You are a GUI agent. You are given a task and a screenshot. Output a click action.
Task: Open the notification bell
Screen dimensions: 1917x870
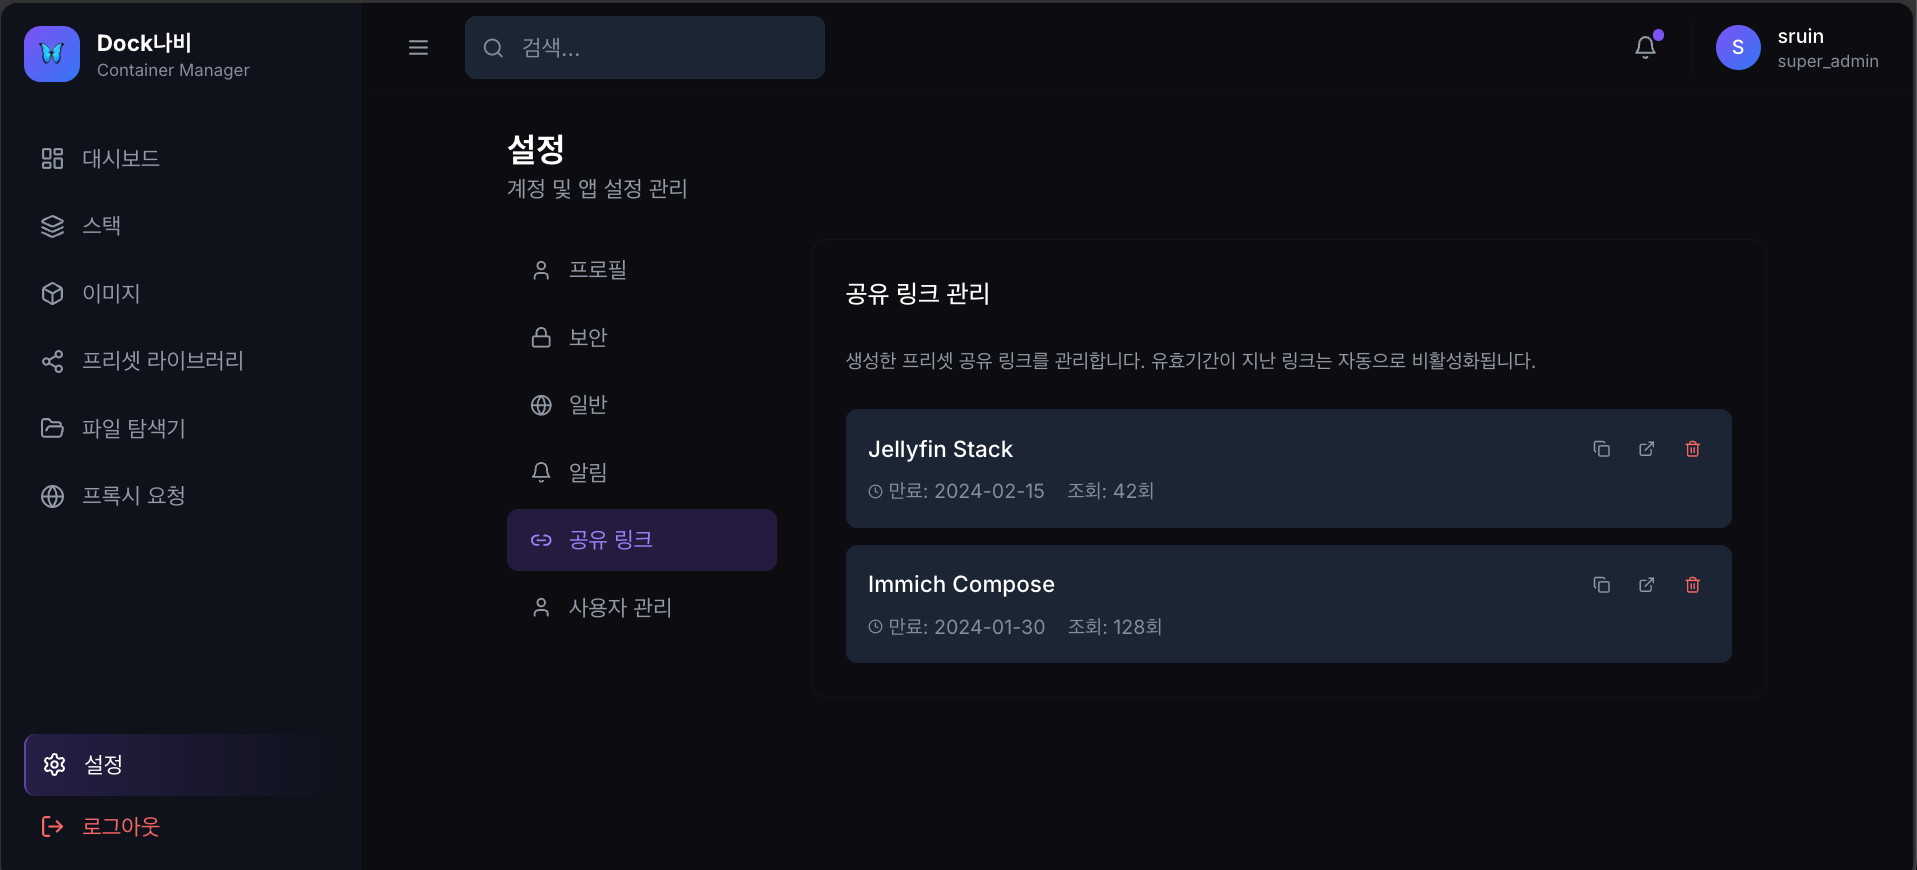click(x=1644, y=47)
